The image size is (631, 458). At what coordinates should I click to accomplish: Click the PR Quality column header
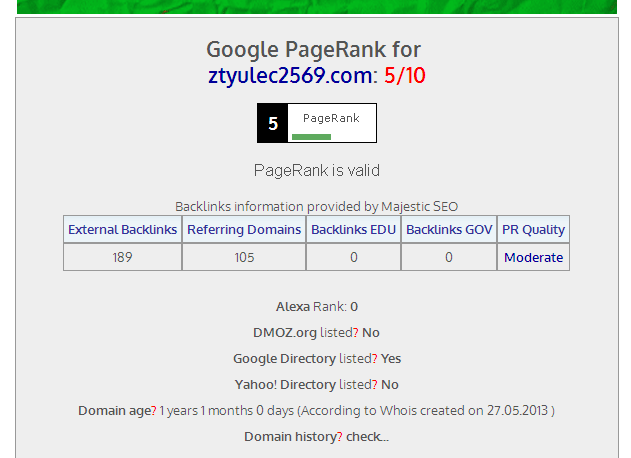click(x=533, y=229)
